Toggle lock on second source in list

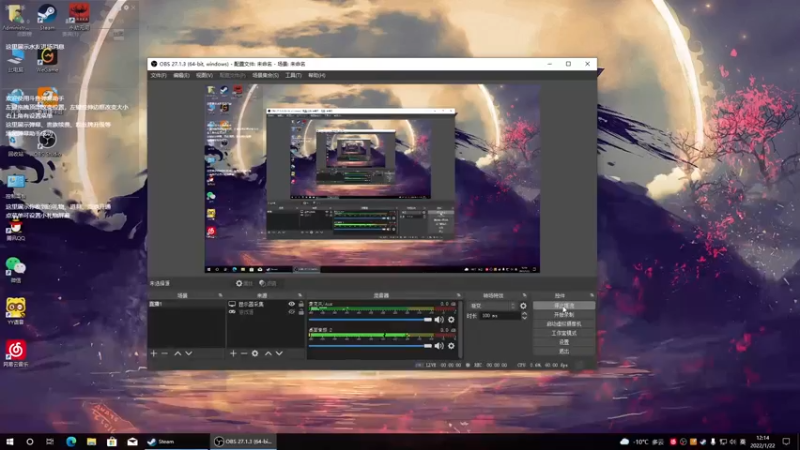[x=301, y=312]
